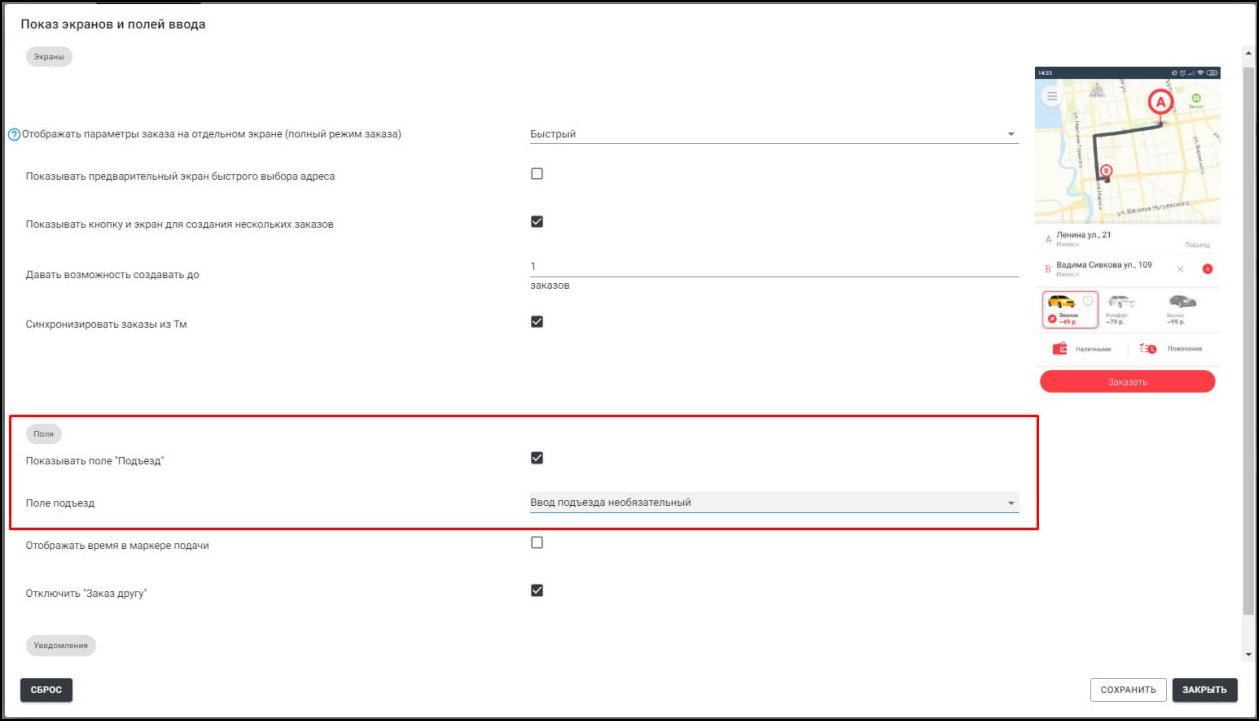Viewport: 1259px width, 721px height.
Task: Select the yellow Economy taxi icon
Action: pyautogui.click(x=1061, y=302)
